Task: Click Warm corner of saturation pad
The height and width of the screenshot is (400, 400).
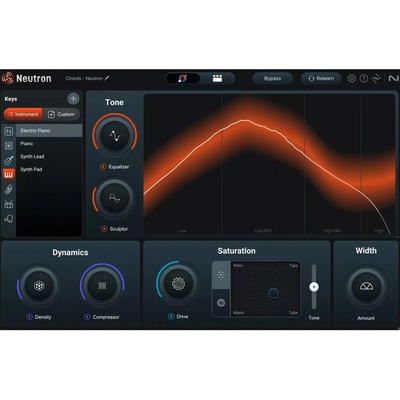Action: (239, 313)
